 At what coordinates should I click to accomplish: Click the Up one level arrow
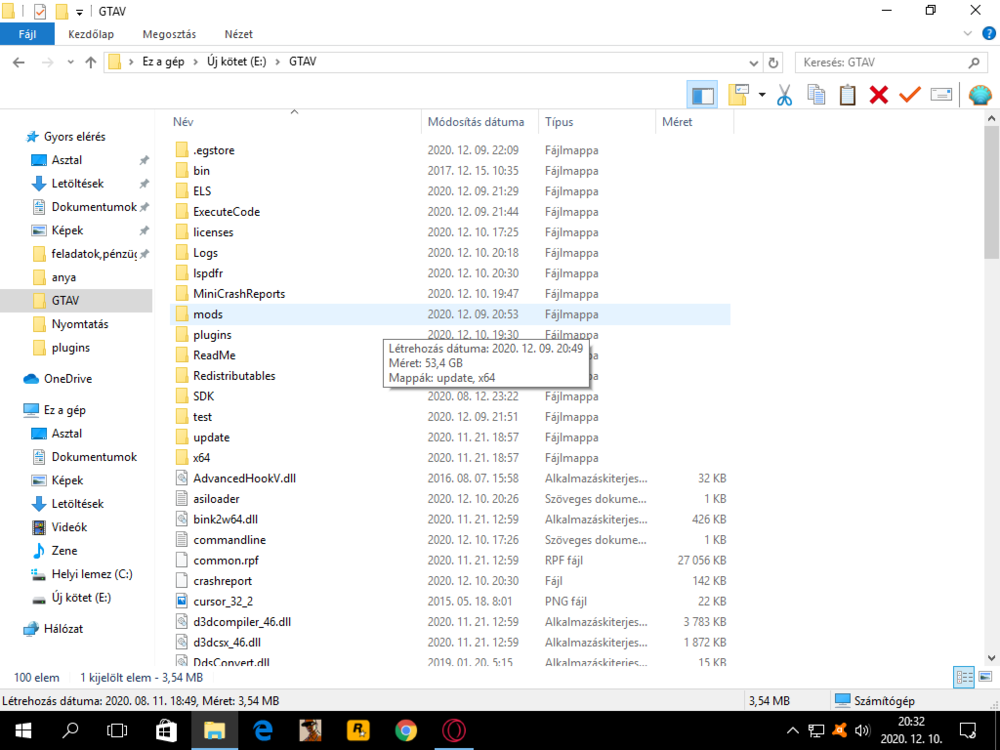tap(91, 62)
